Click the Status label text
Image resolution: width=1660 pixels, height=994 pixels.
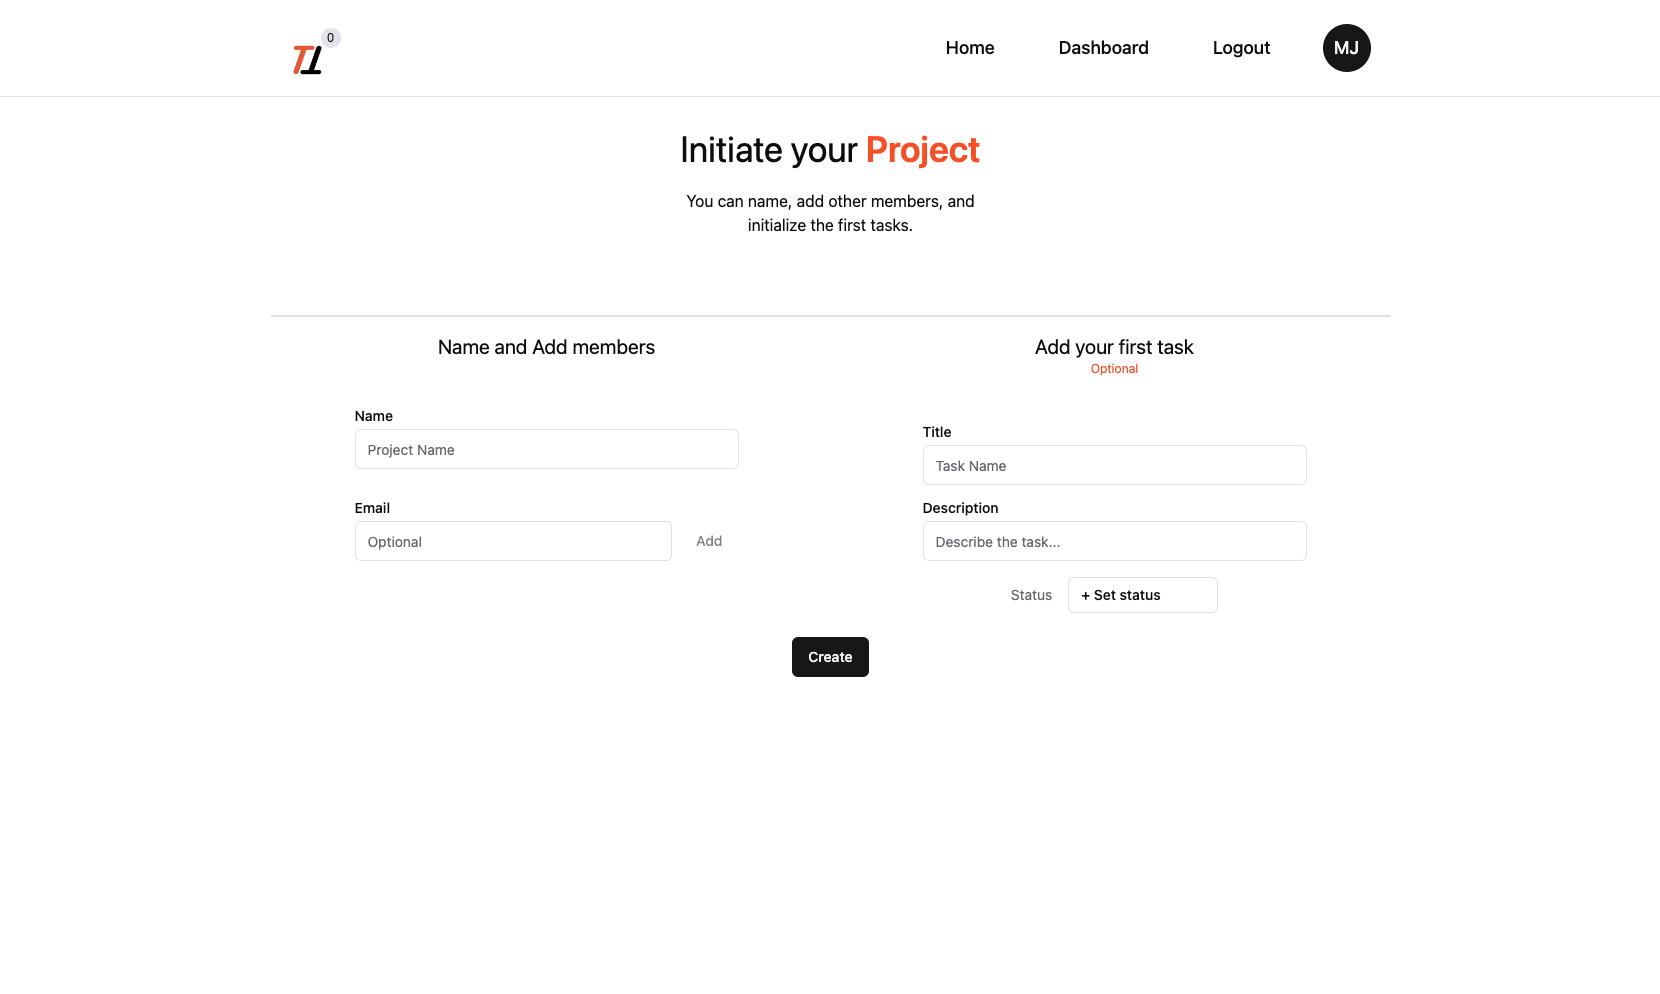point(1031,595)
